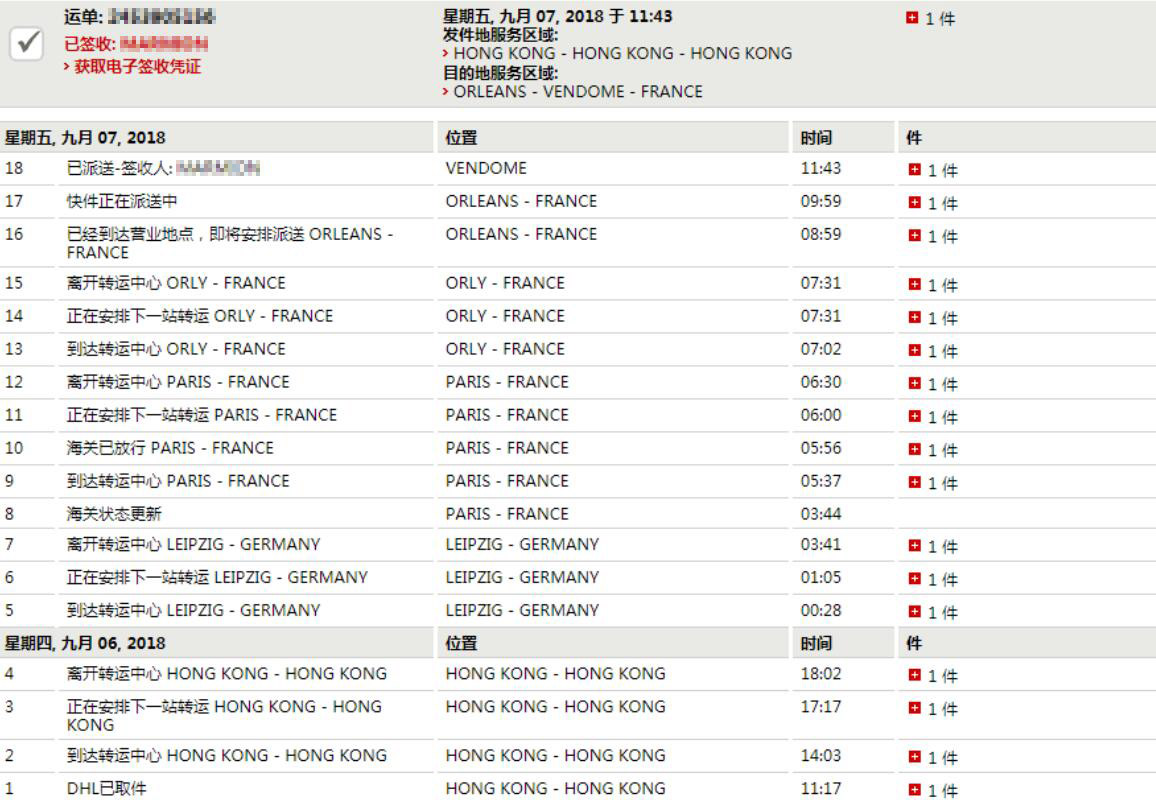Expand piece info for LEIPZIG departure 03:41

click(x=915, y=546)
